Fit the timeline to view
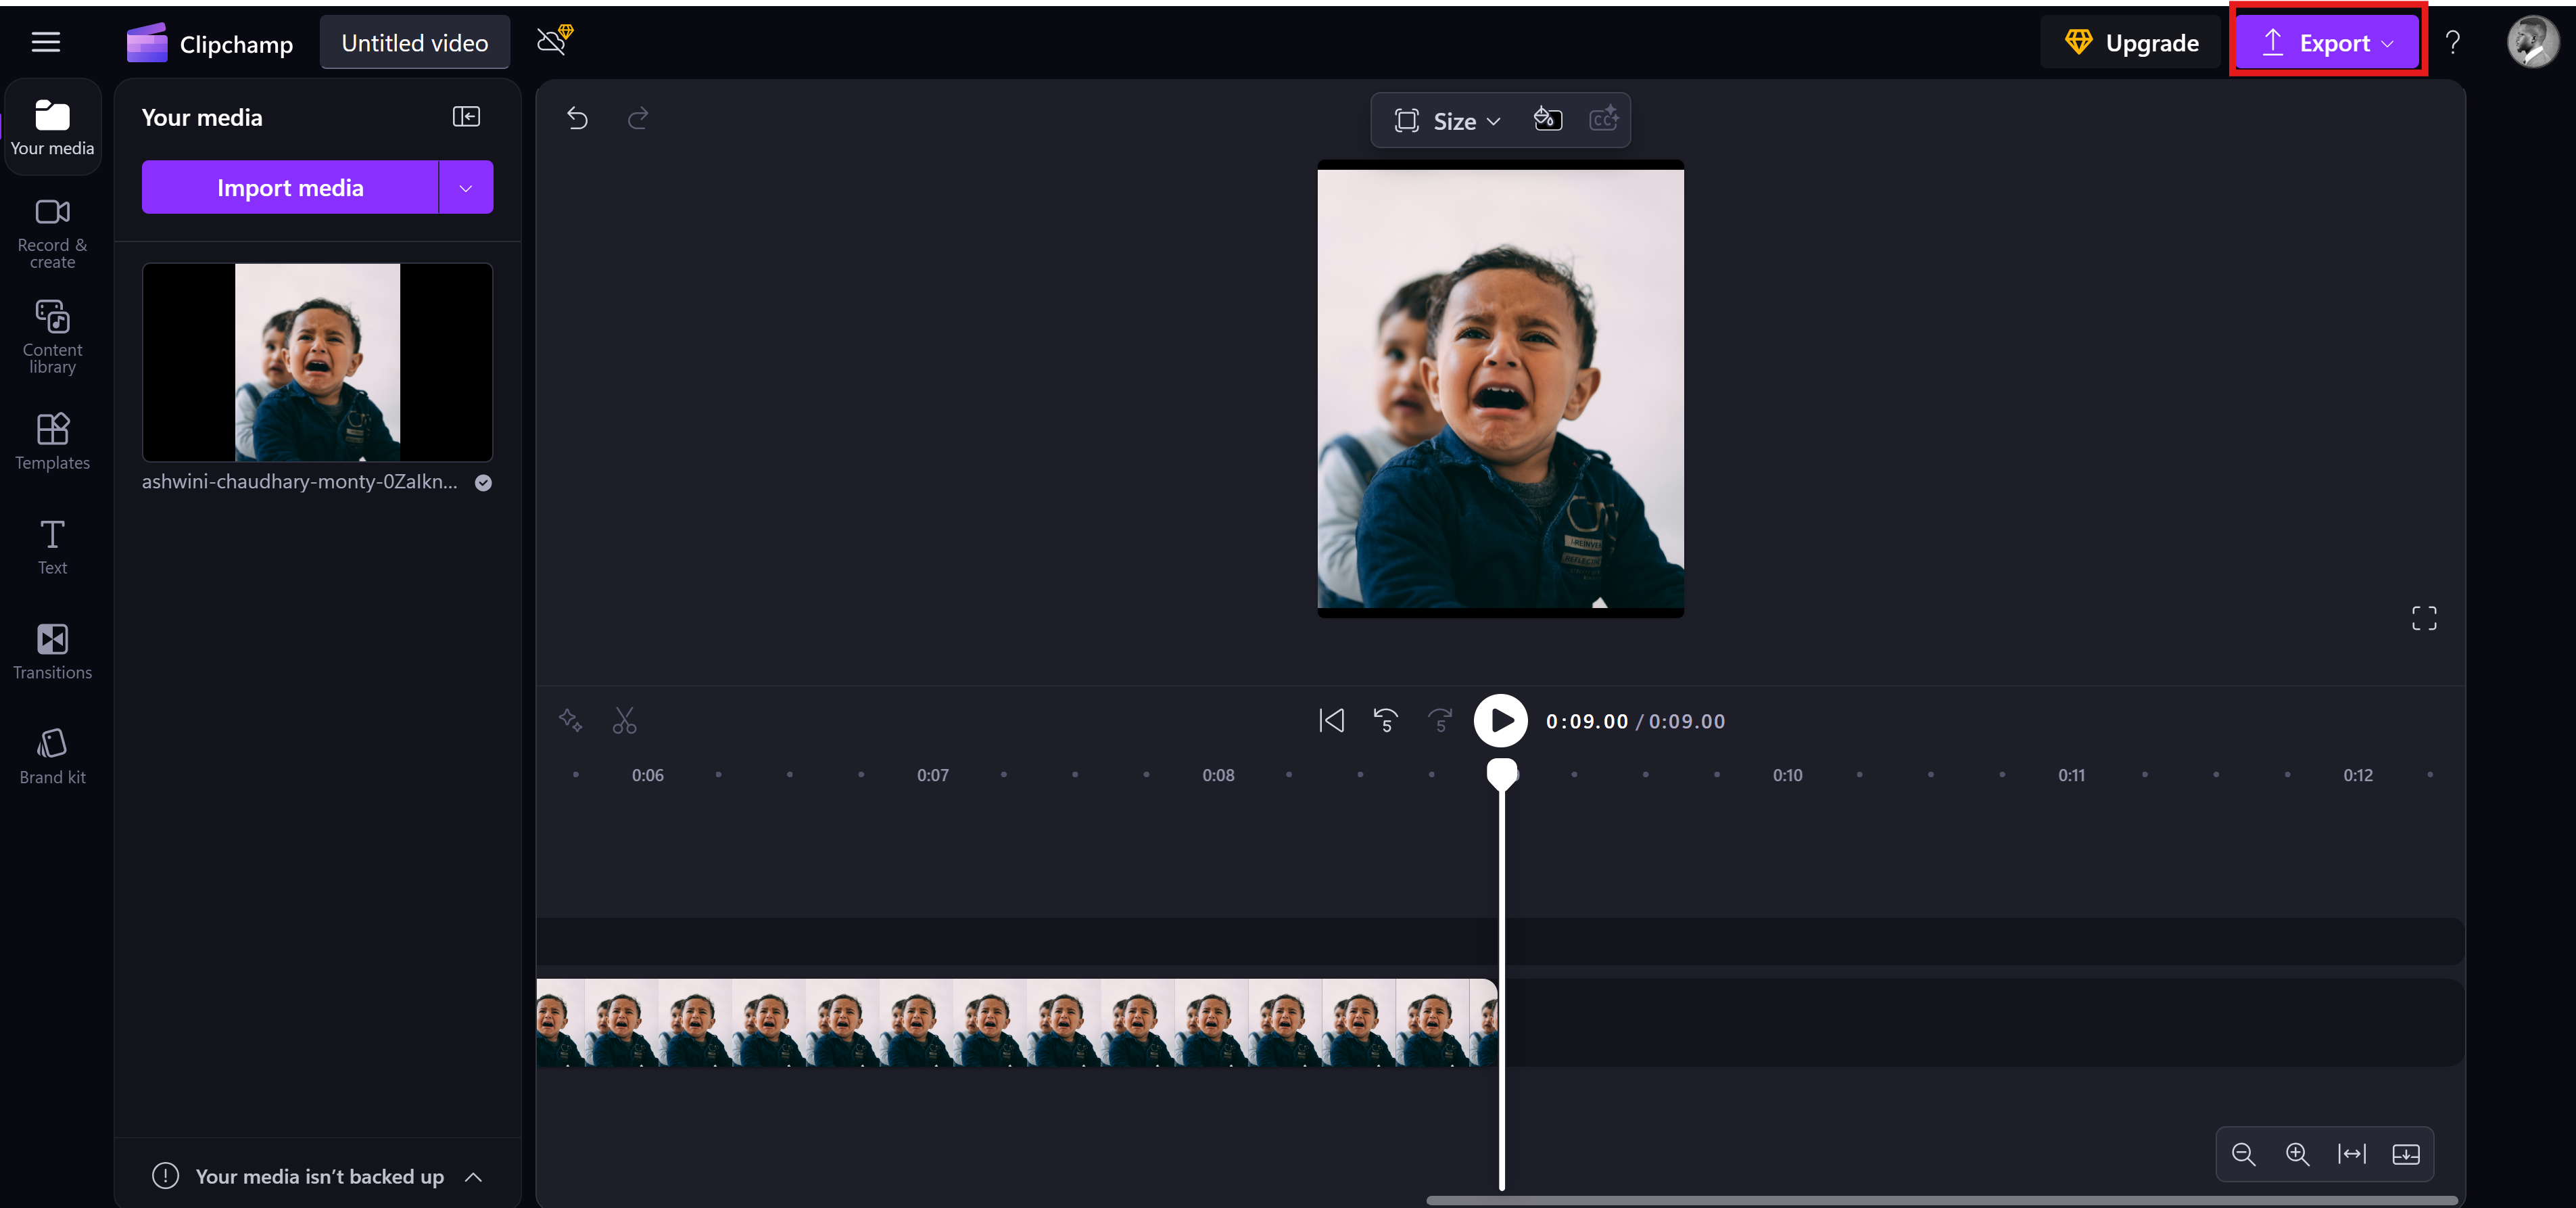This screenshot has height=1208, width=2576. [x=2352, y=1154]
